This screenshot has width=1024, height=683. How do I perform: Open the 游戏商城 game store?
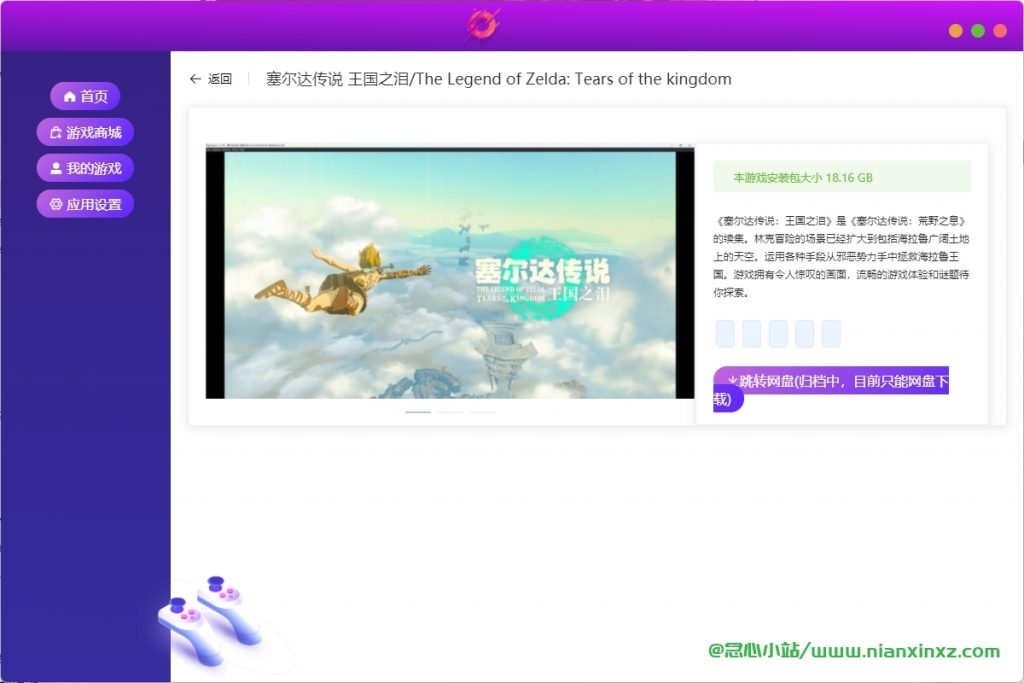[x=85, y=133]
